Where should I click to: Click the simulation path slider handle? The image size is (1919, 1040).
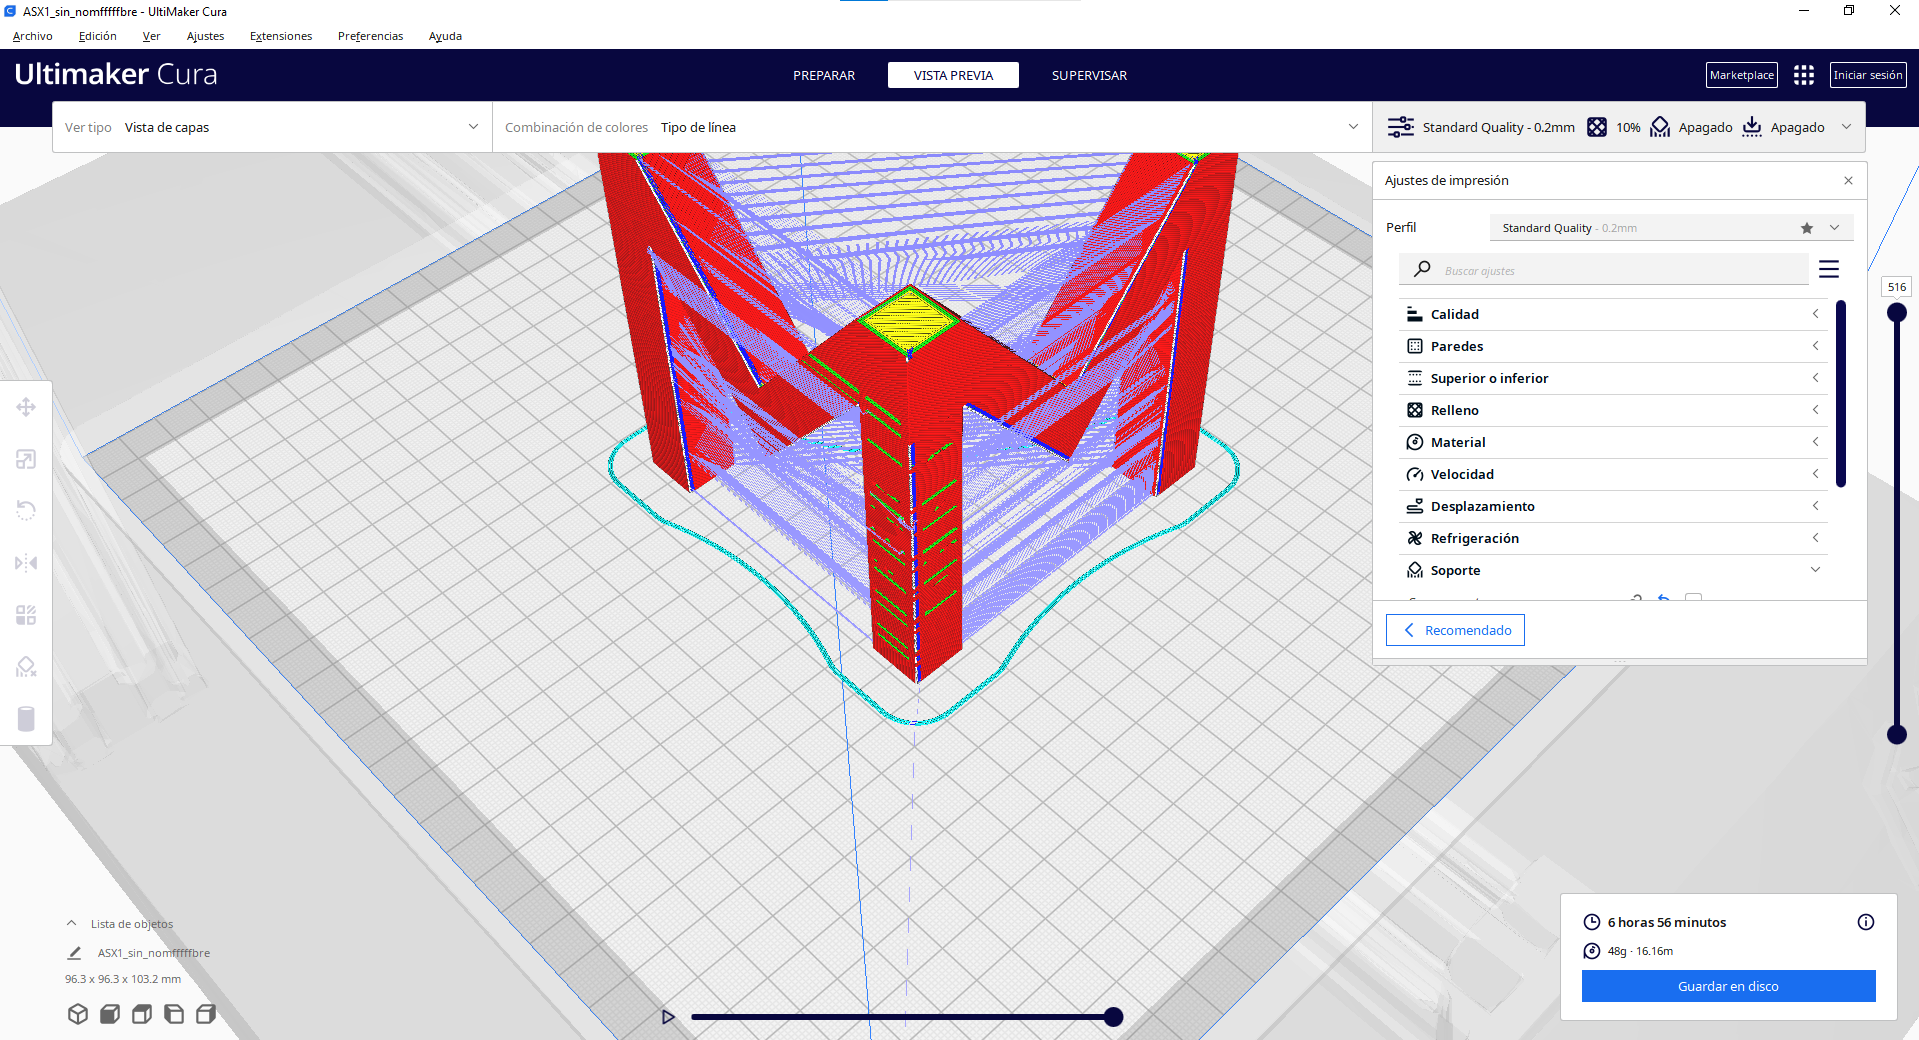coord(1113,1017)
